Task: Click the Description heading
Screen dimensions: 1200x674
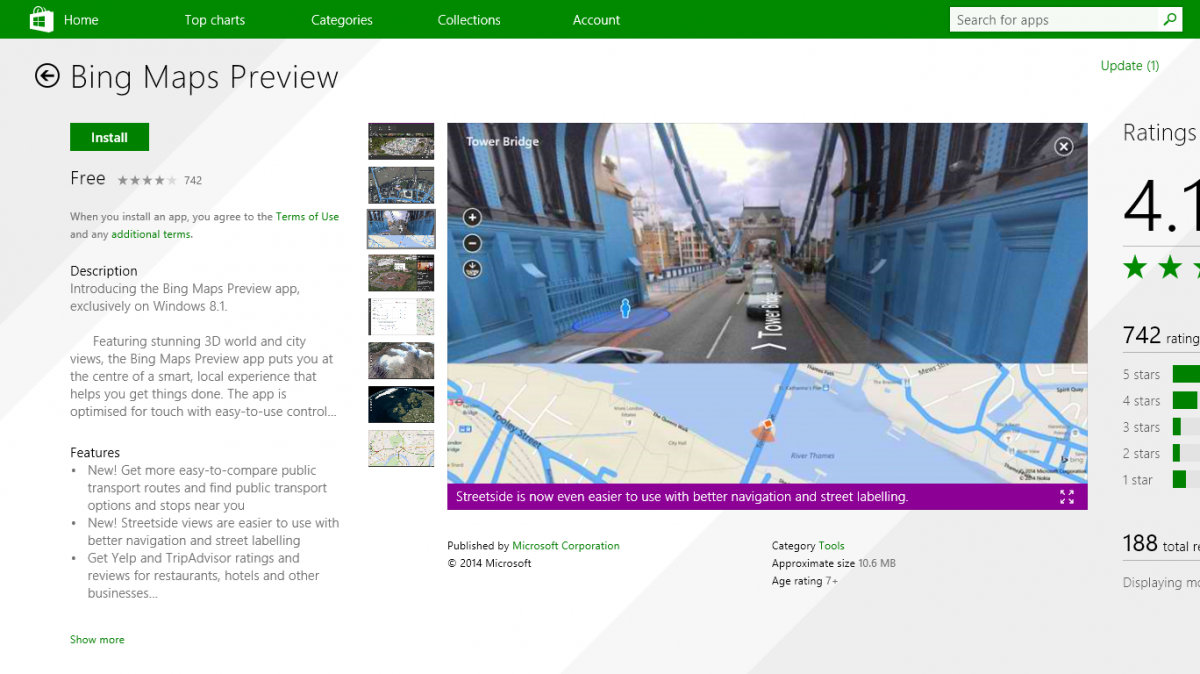Action: (104, 271)
